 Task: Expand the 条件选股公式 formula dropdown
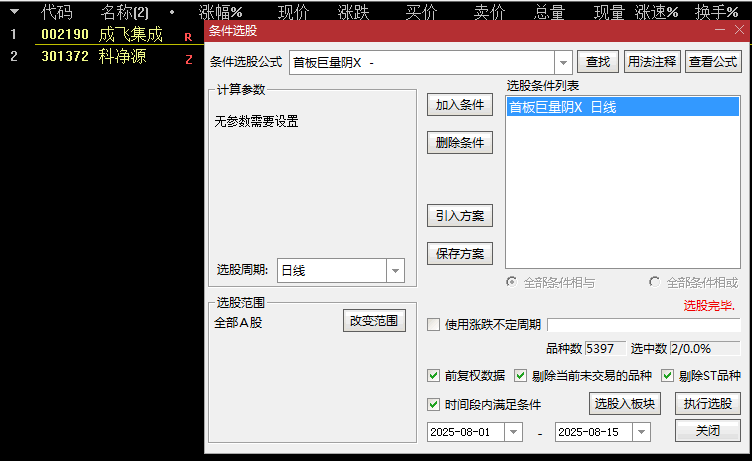point(563,62)
